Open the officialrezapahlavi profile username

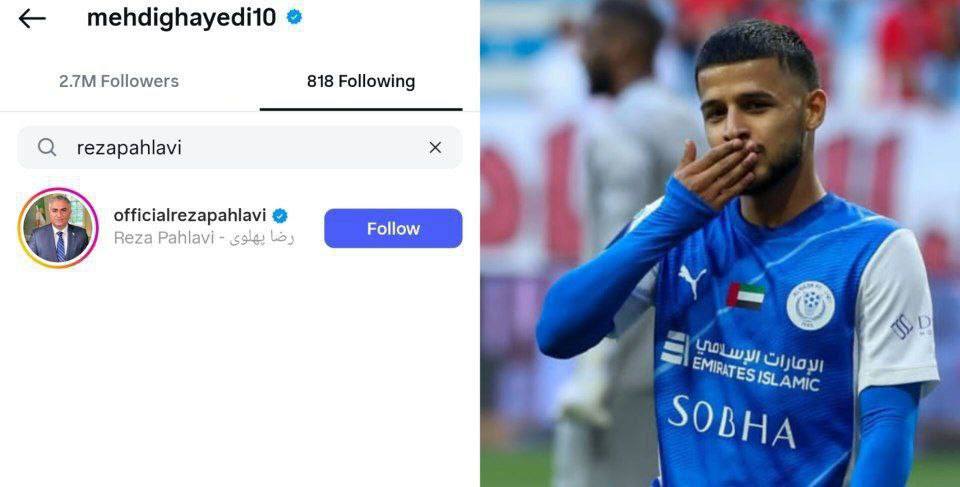(190, 215)
